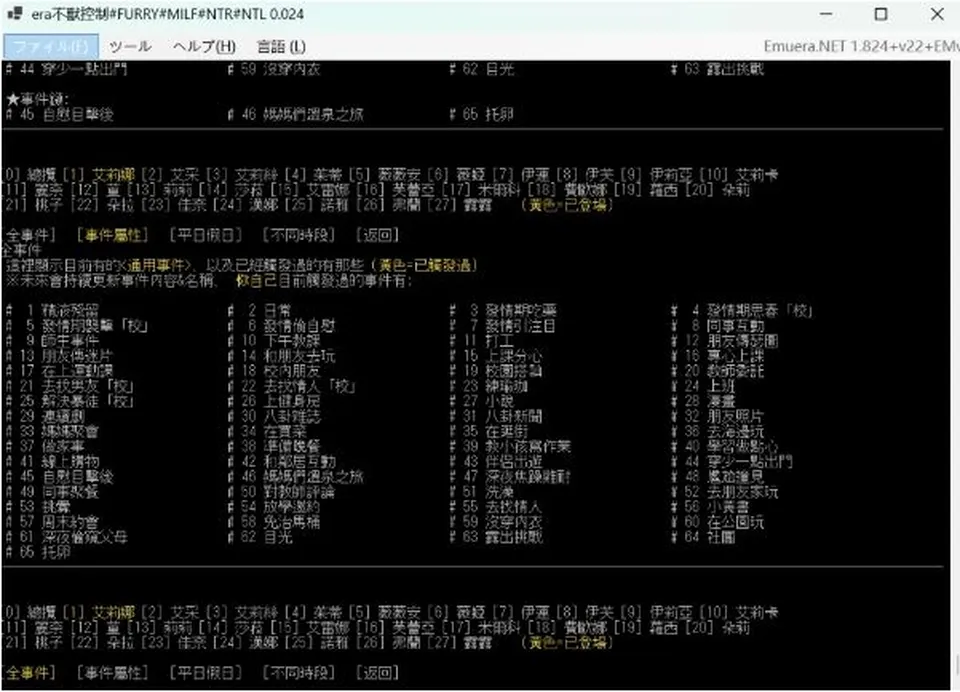Choose event 41 線上購物
Screen dimensions: 960x692
coord(53,462)
